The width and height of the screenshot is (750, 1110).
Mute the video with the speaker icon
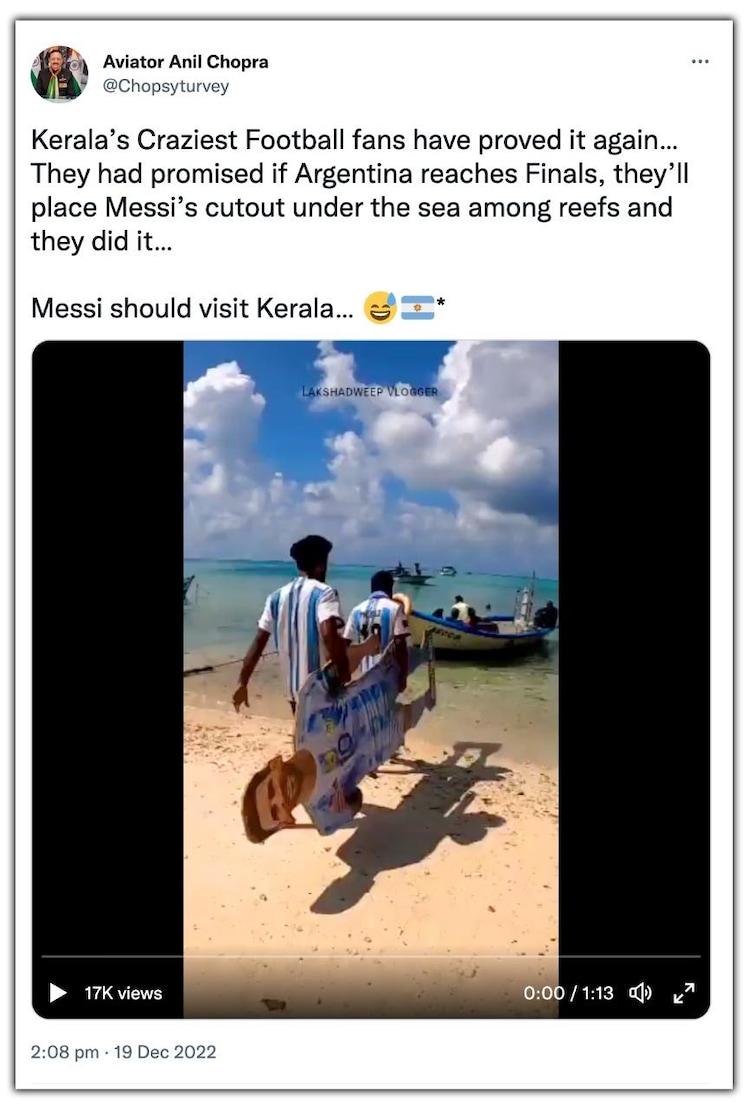[x=640, y=992]
